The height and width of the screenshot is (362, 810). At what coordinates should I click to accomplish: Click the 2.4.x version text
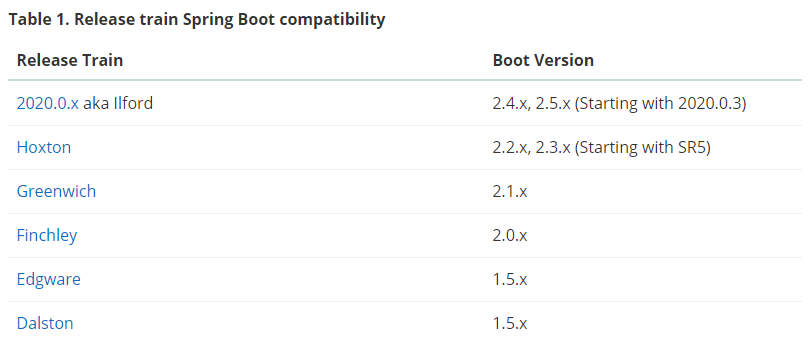point(511,103)
